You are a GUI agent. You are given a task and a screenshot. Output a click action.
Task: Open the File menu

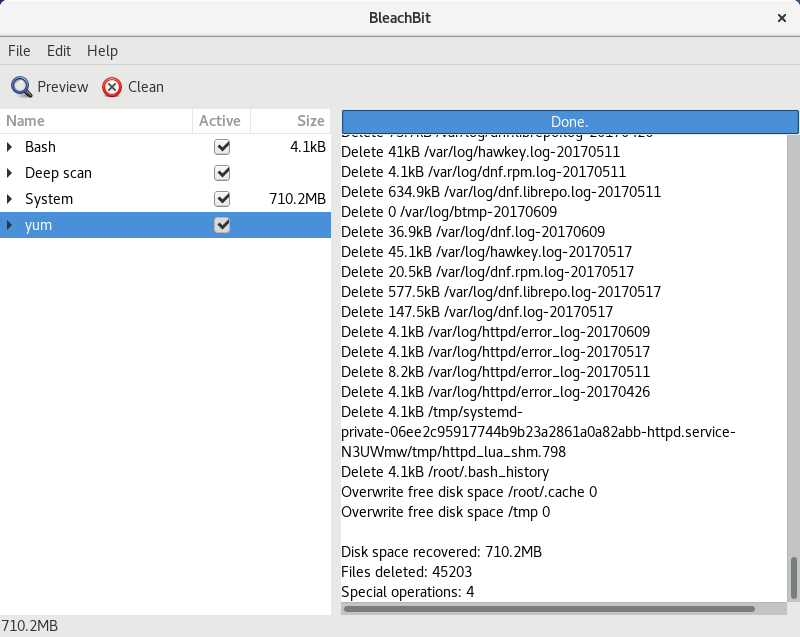(19, 51)
